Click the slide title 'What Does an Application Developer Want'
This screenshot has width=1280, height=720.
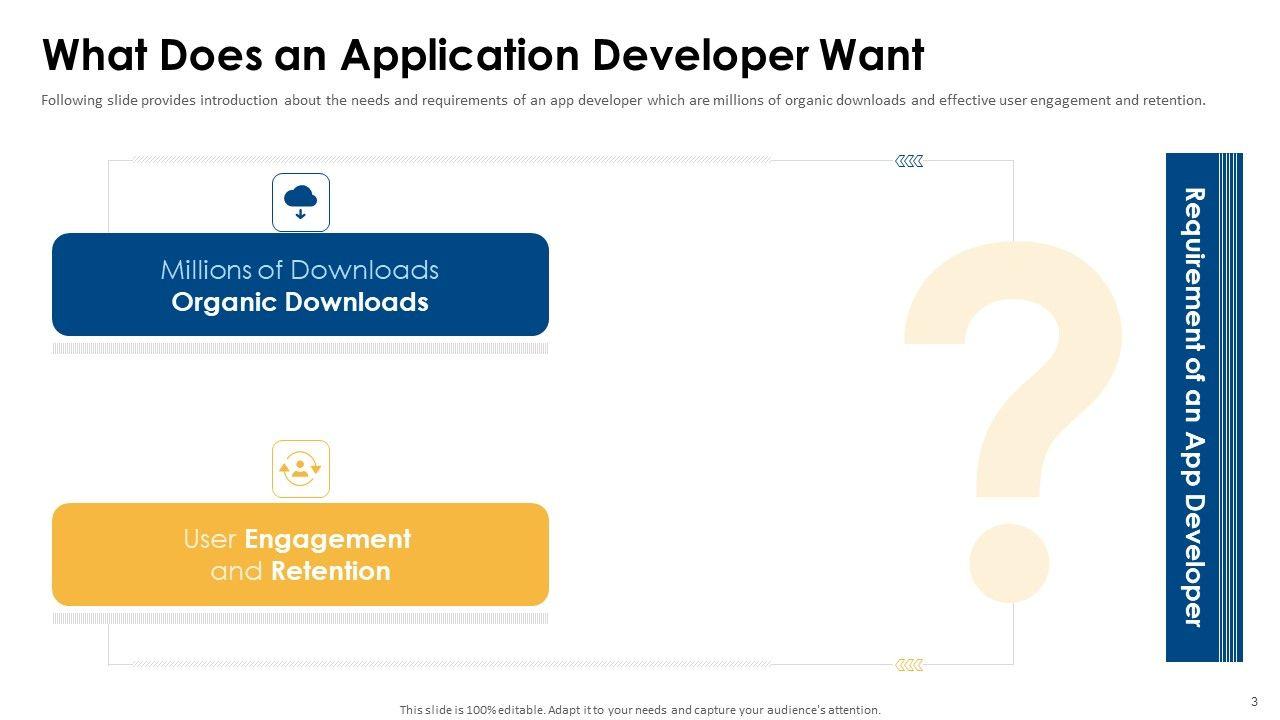[x=483, y=56]
